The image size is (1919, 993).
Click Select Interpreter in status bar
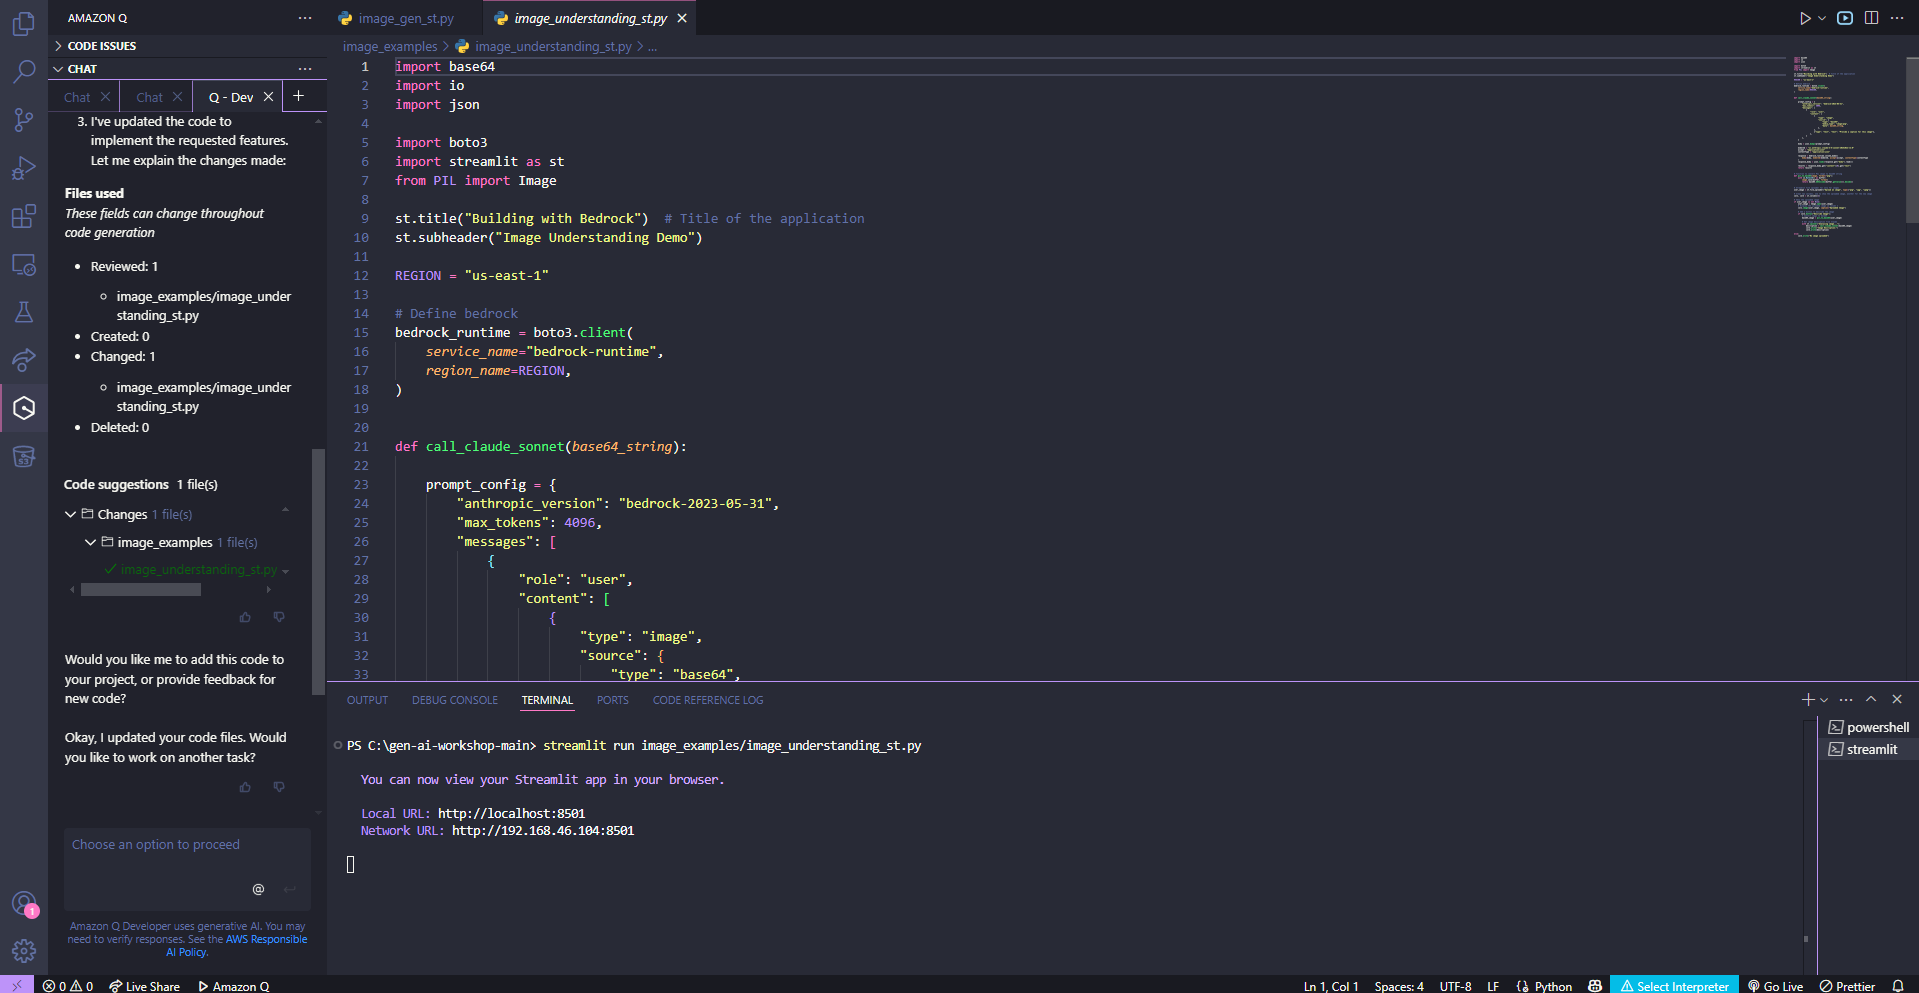click(x=1674, y=986)
